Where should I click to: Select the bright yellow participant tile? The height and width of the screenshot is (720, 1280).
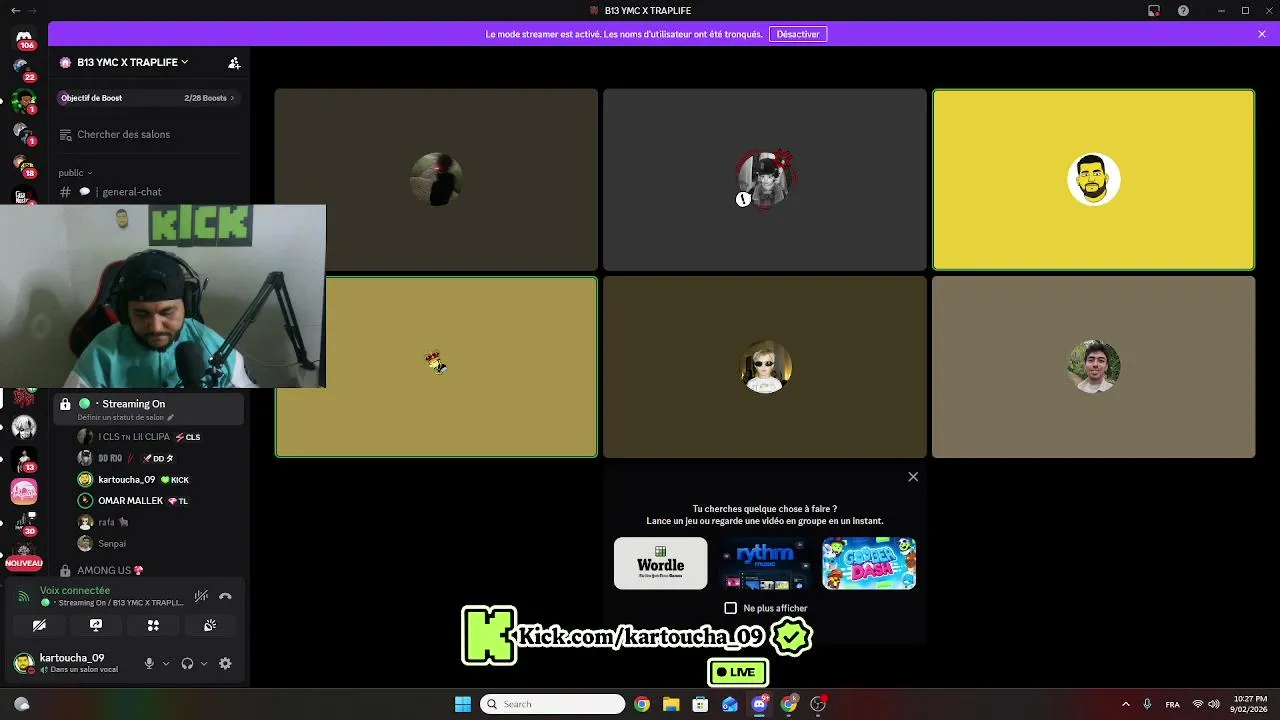click(1093, 180)
